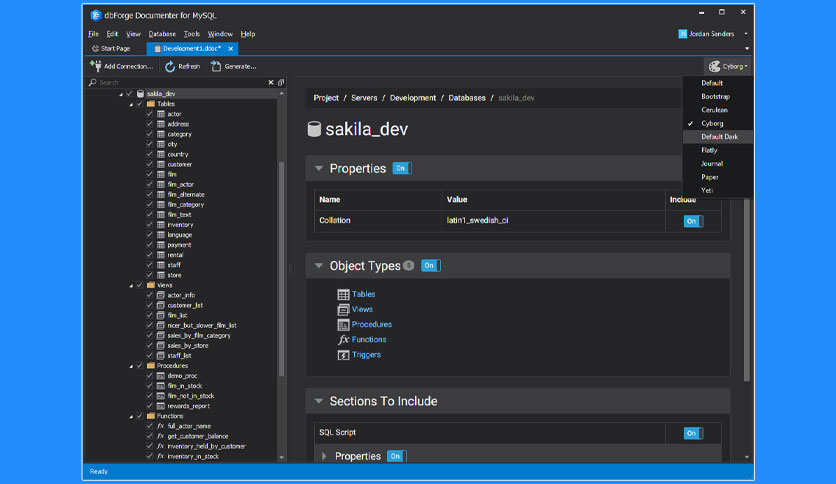Click the Tables folder icon
The image size is (836, 484).
[x=151, y=103]
